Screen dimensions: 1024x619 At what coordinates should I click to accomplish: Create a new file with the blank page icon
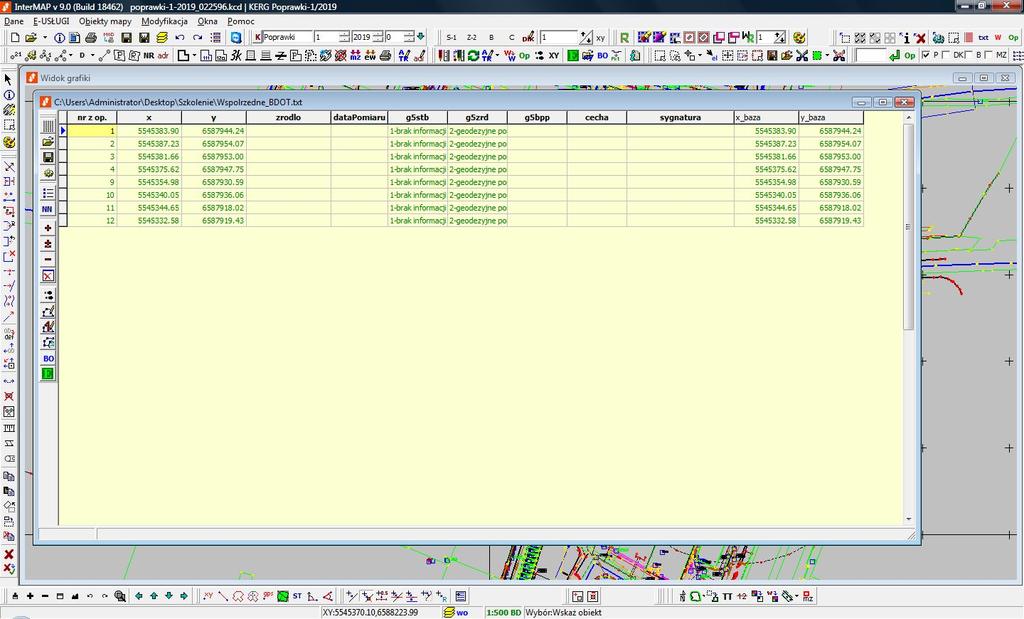tap(15, 38)
